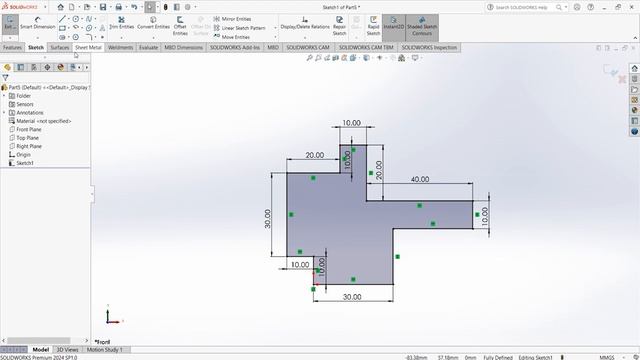Screen dimensions: 640x360
Task: Click Convert Entities tool
Action: tap(153, 23)
